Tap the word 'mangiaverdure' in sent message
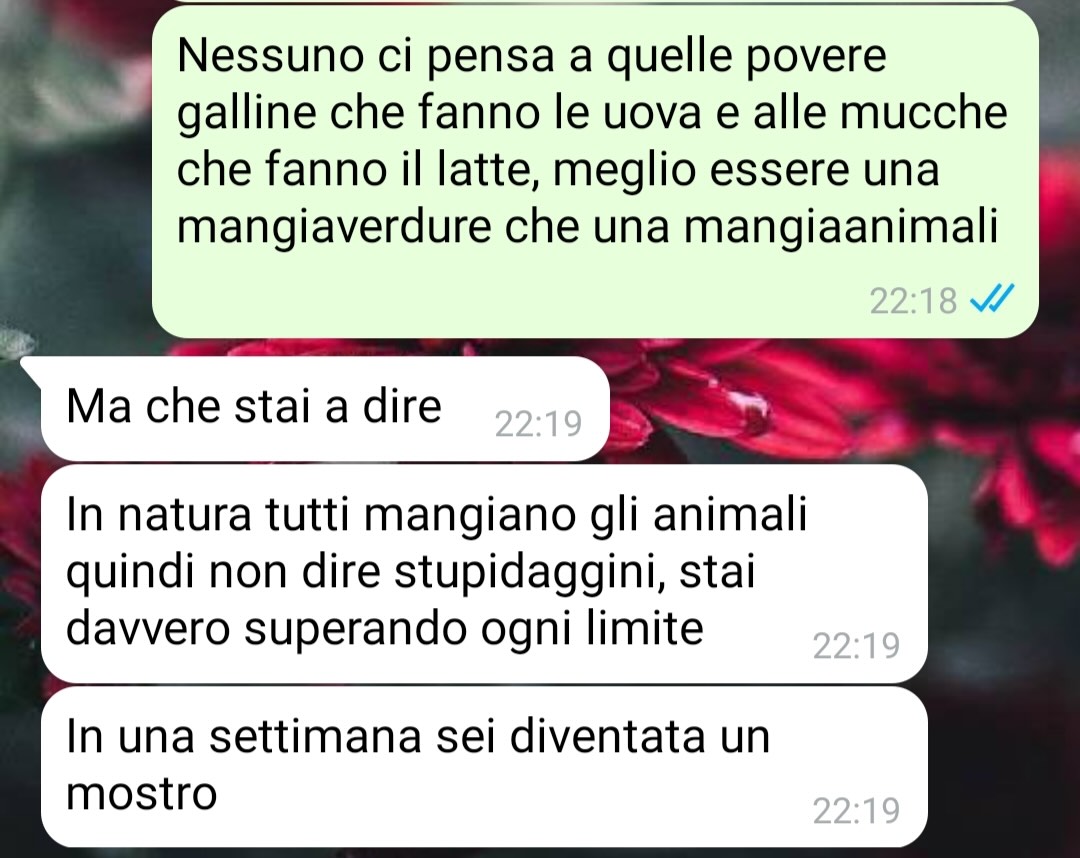Image resolution: width=1080 pixels, height=858 pixels. click(x=334, y=227)
